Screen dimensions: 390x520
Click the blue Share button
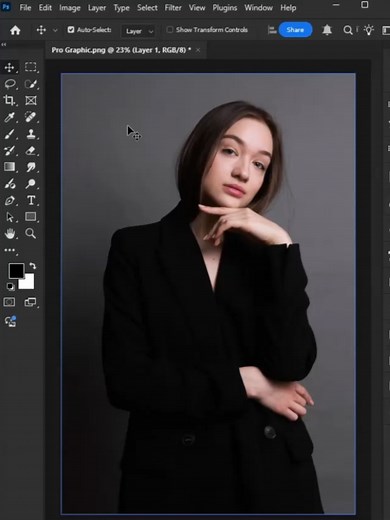295,30
